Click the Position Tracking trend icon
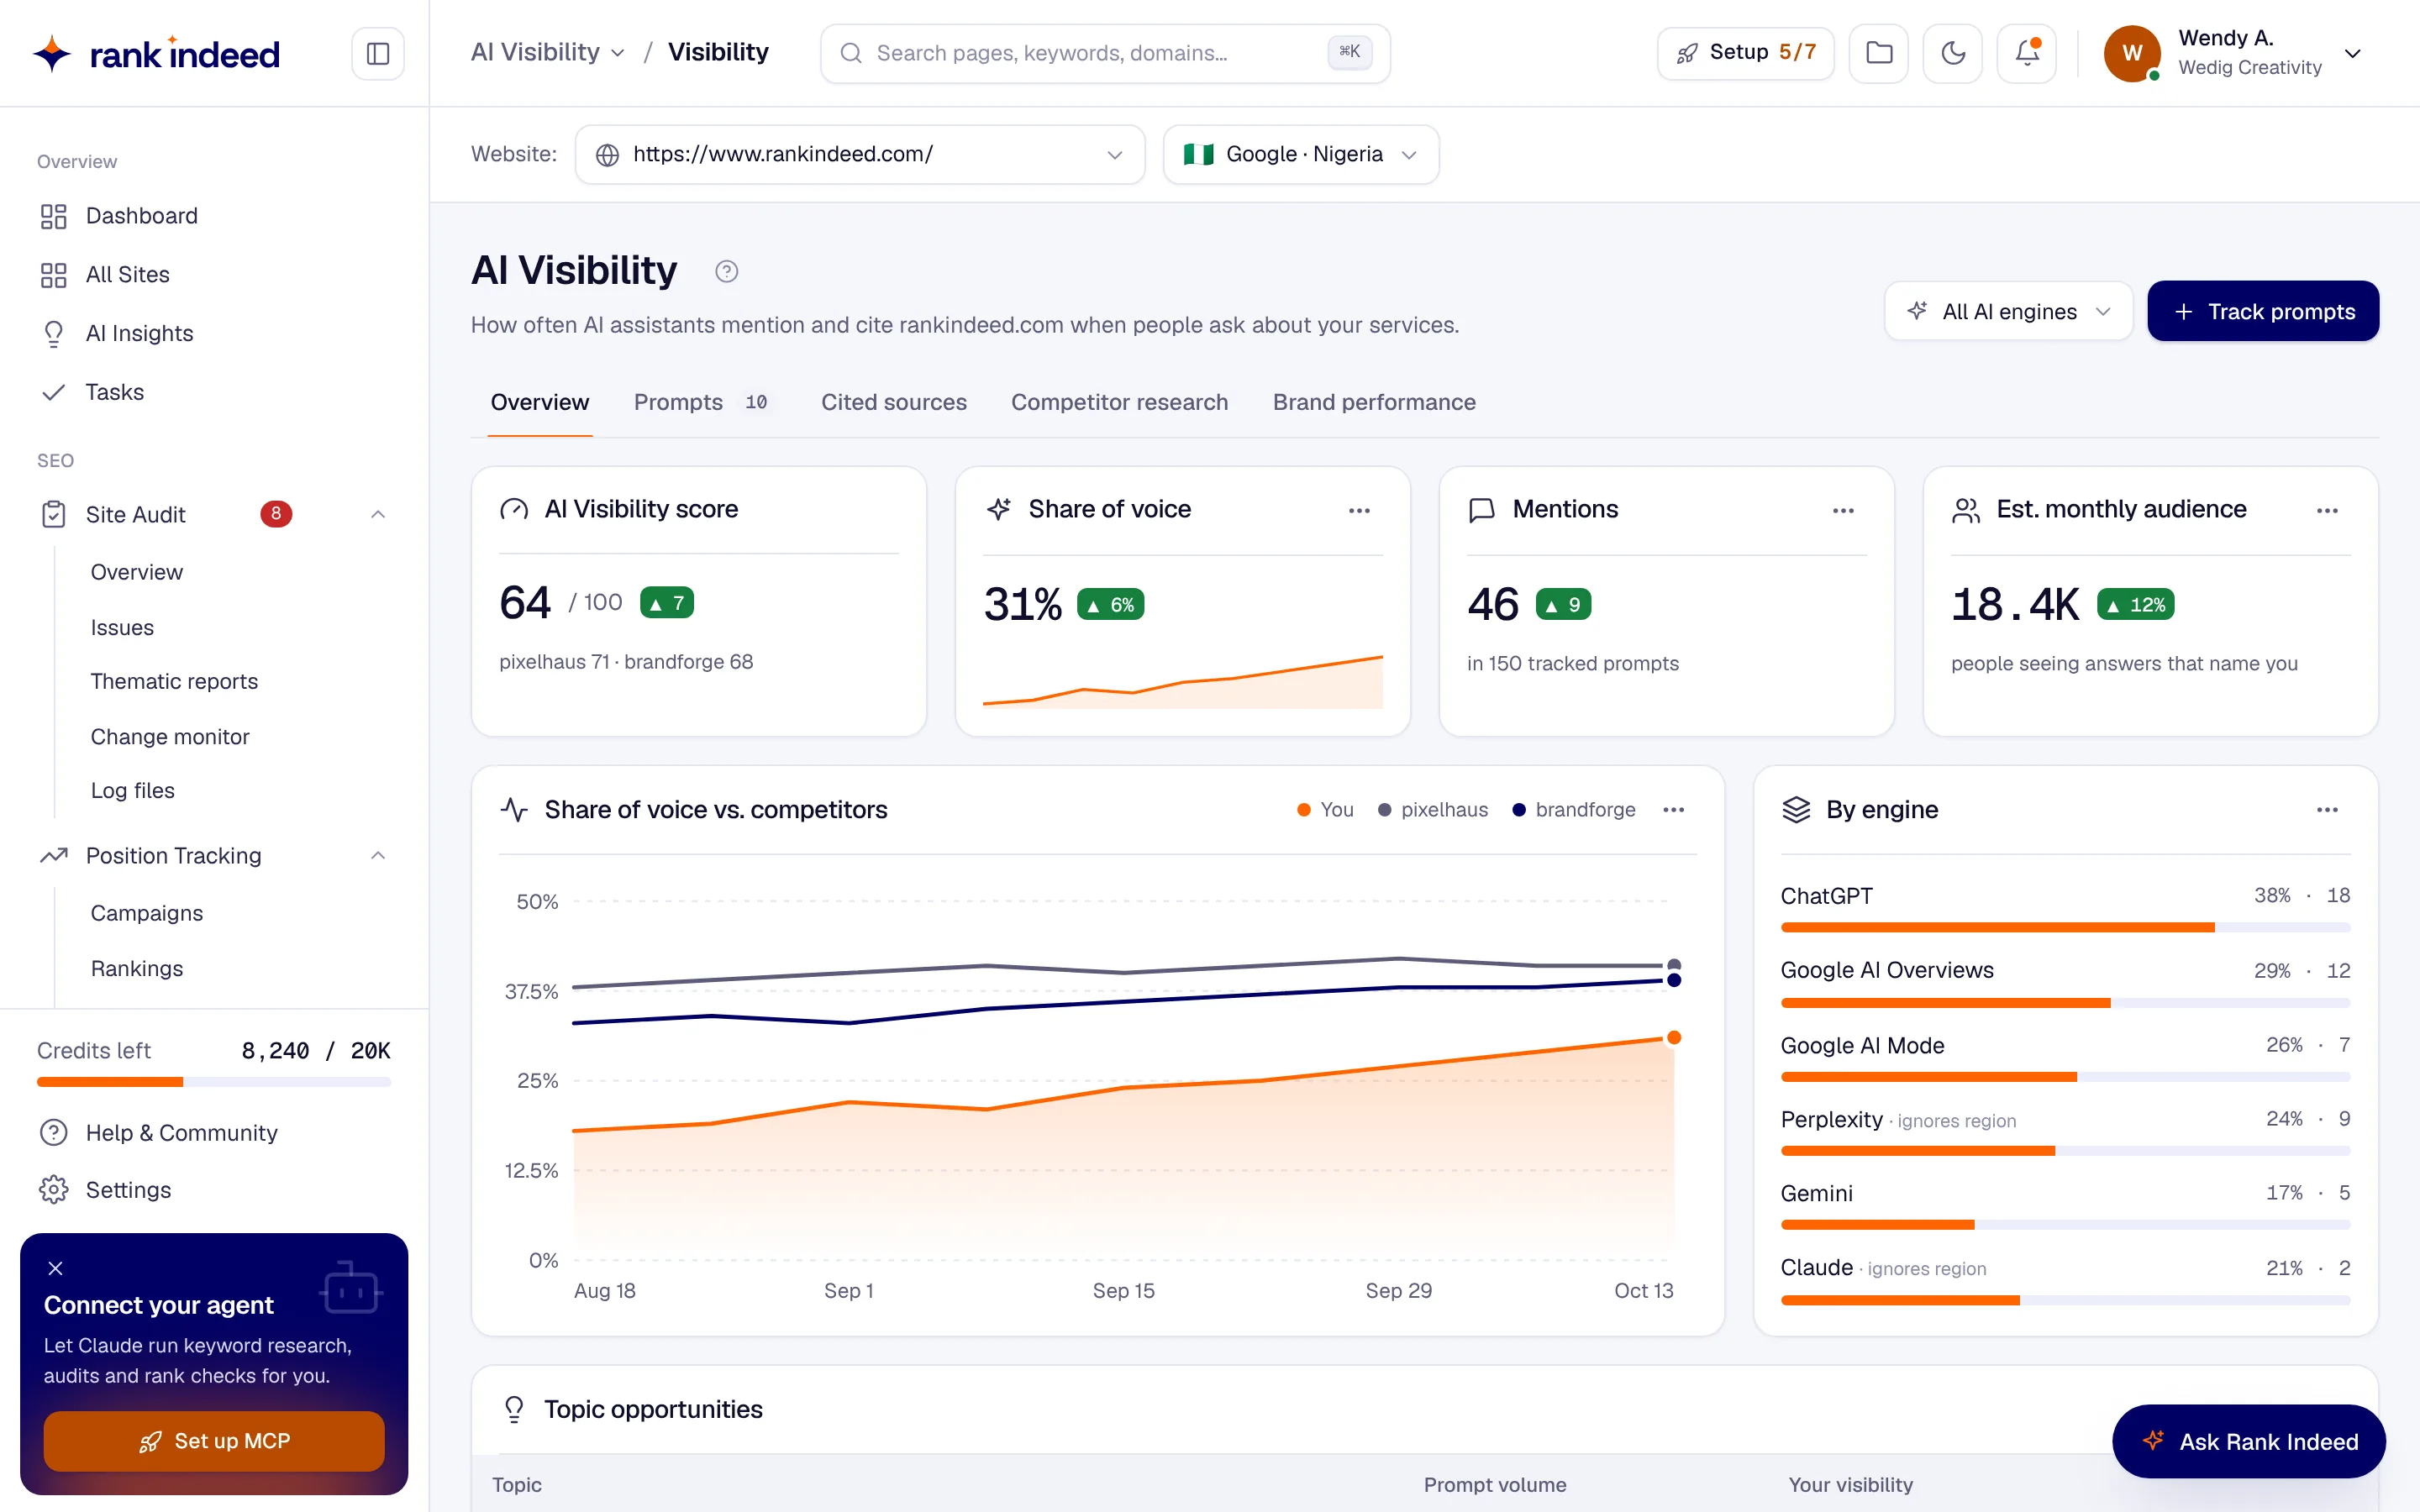Screen dimensions: 2420x1512 [54, 855]
